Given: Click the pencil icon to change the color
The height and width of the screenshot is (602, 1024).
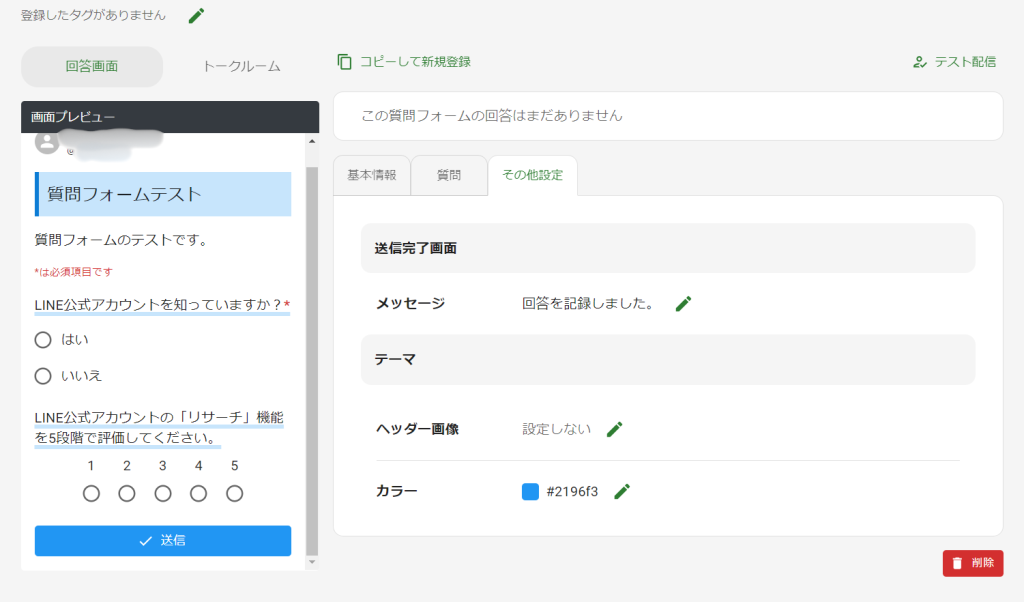Looking at the screenshot, I should 622,491.
